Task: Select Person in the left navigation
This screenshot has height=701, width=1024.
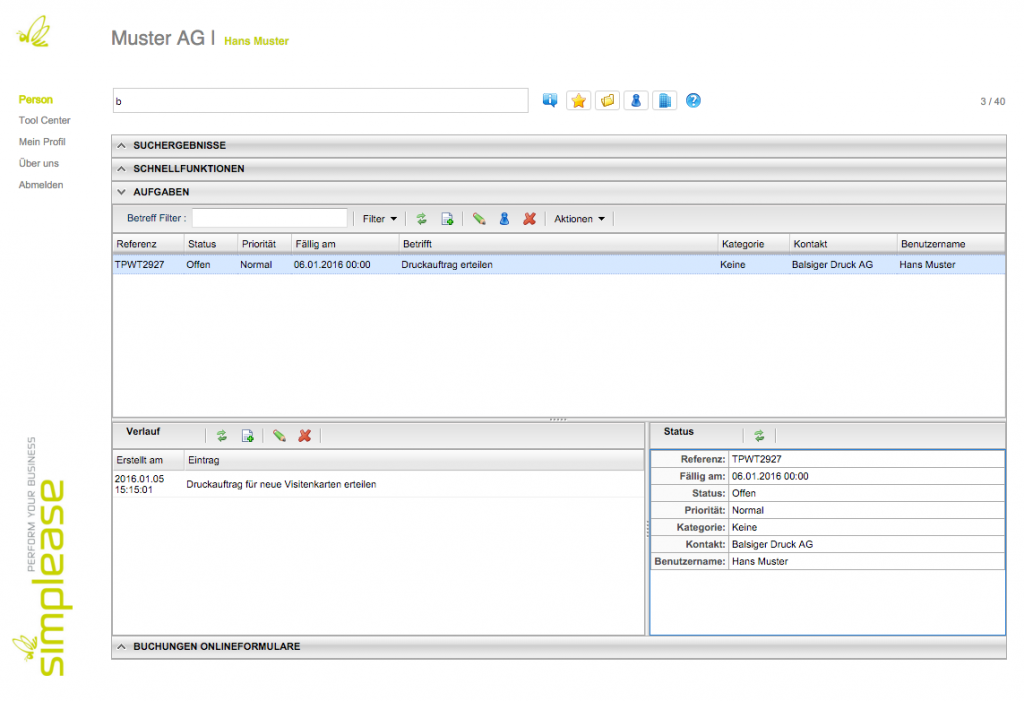Action: tap(36, 99)
